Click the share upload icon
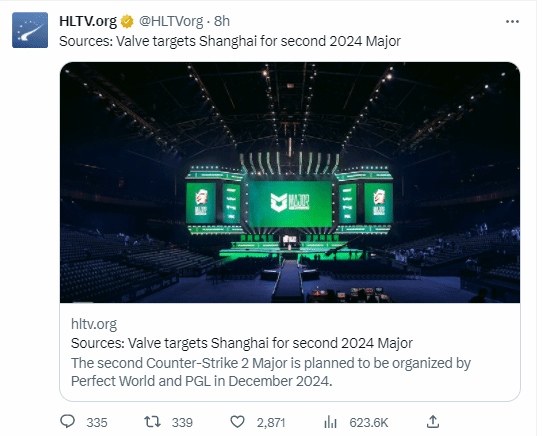 (x=433, y=421)
